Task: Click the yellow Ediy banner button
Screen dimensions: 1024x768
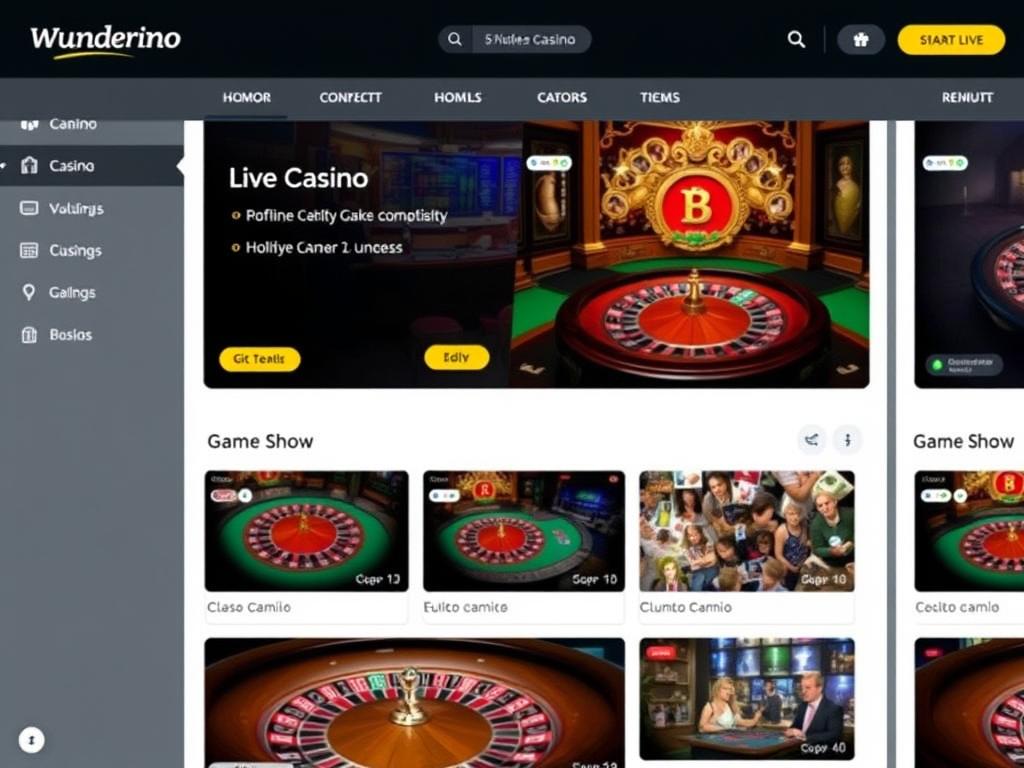Action: [x=456, y=357]
